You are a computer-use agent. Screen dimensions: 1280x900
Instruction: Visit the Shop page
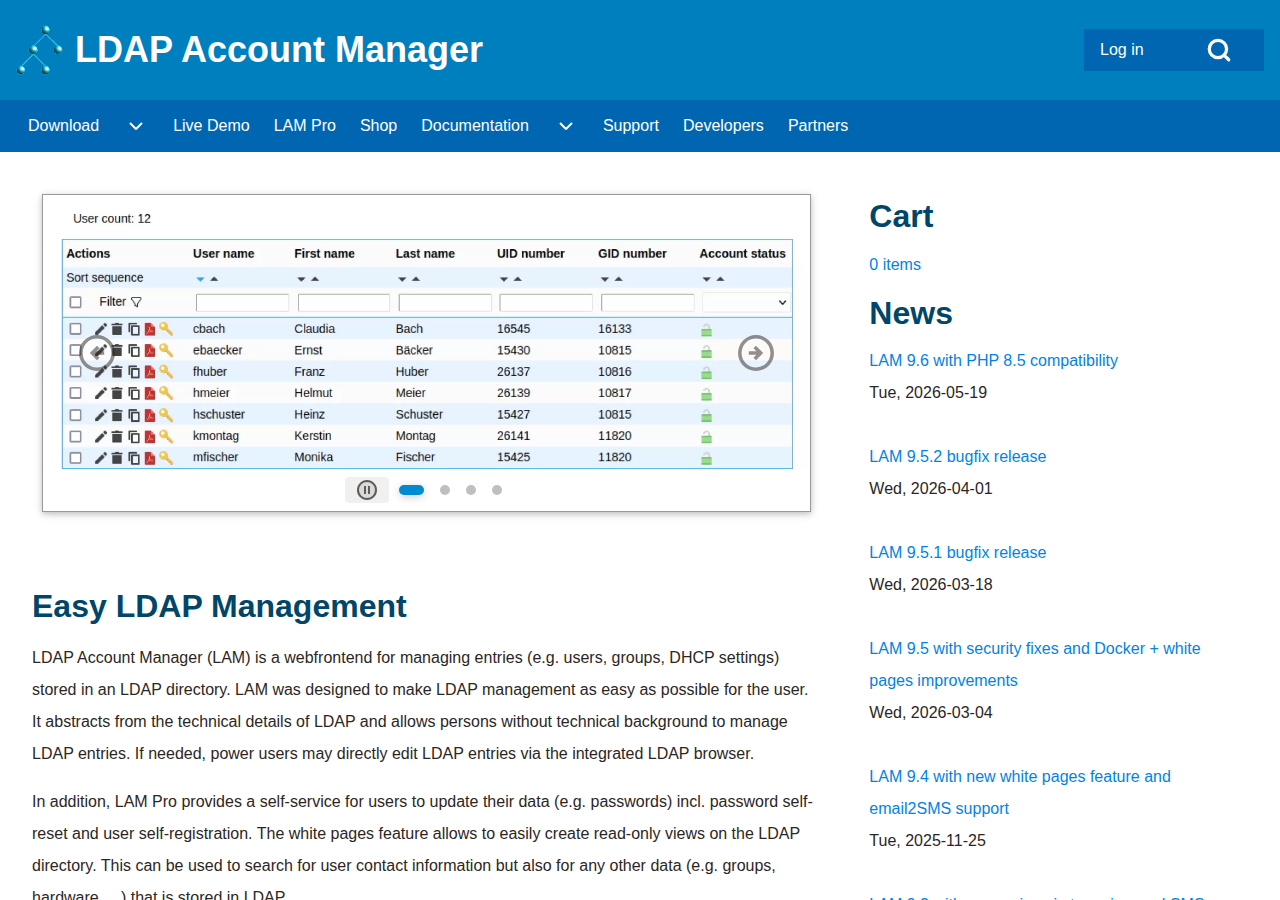tap(379, 126)
